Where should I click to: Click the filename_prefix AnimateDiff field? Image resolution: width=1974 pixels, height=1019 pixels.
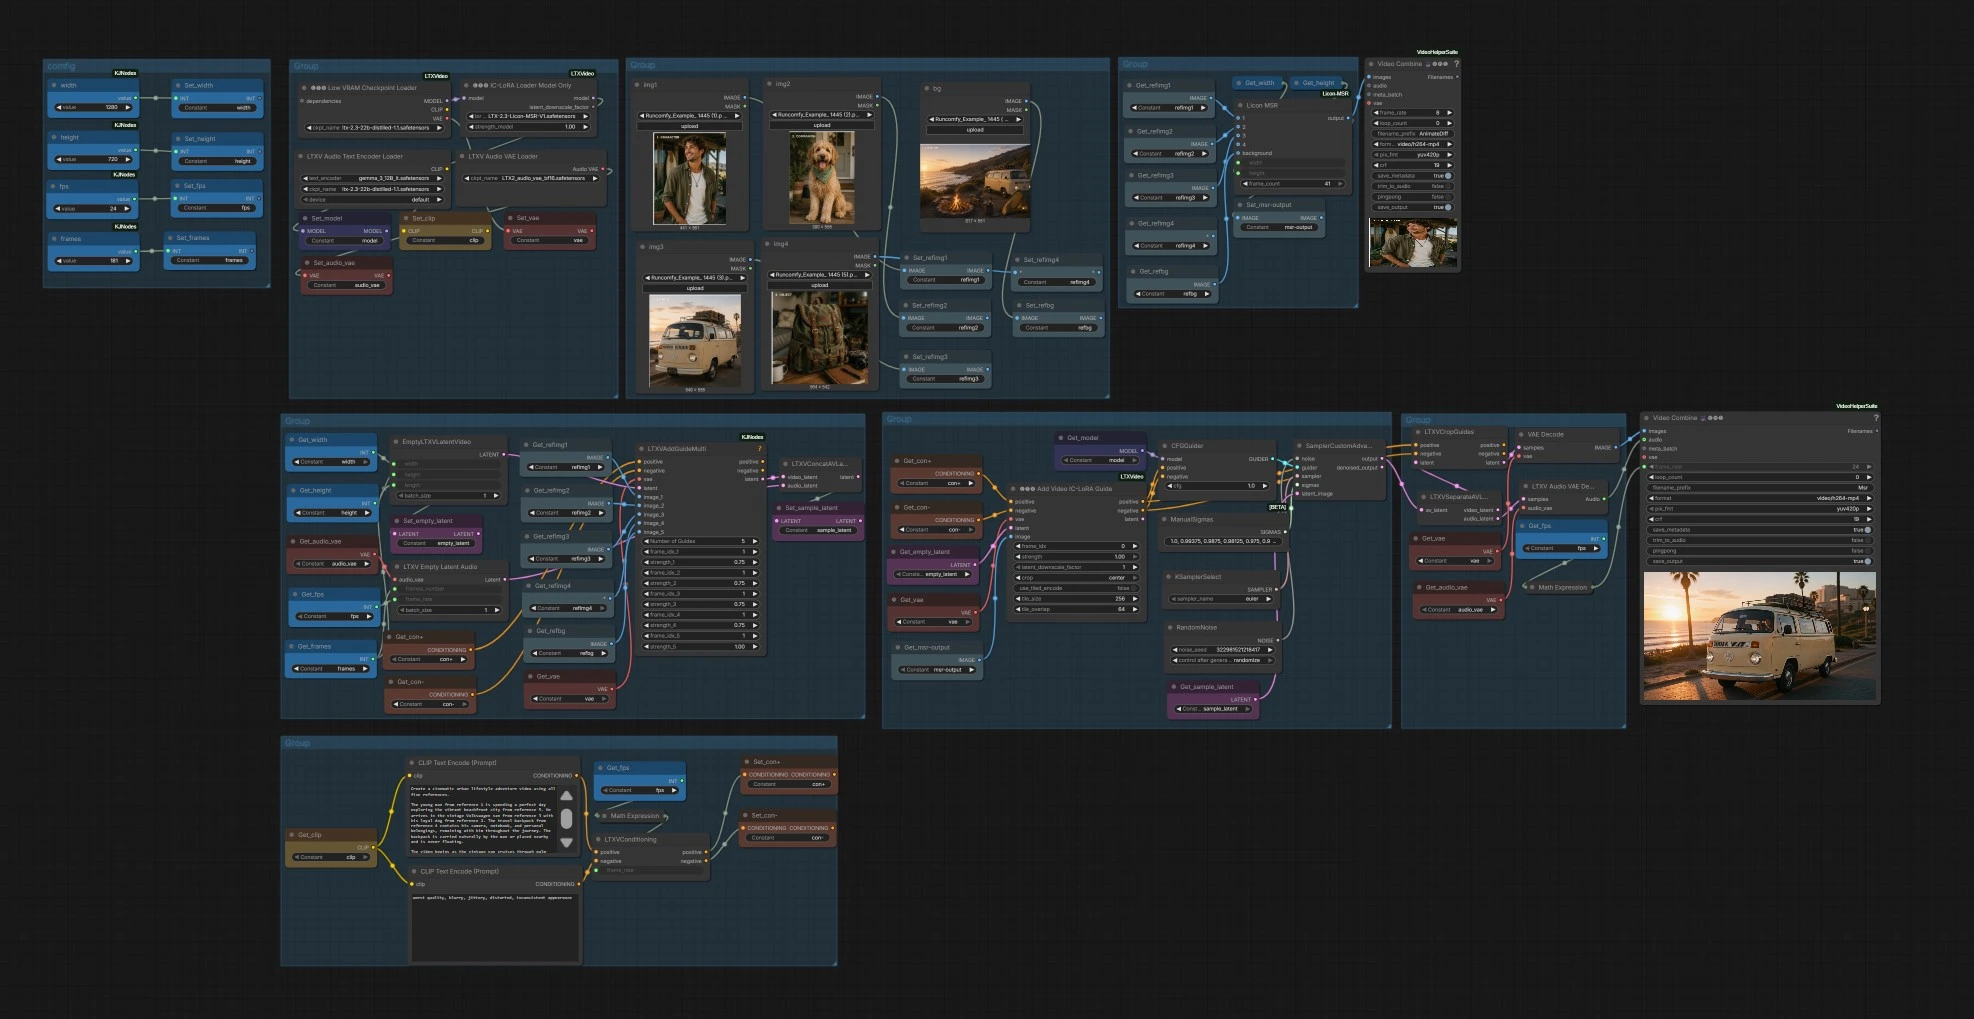[x=1413, y=134]
